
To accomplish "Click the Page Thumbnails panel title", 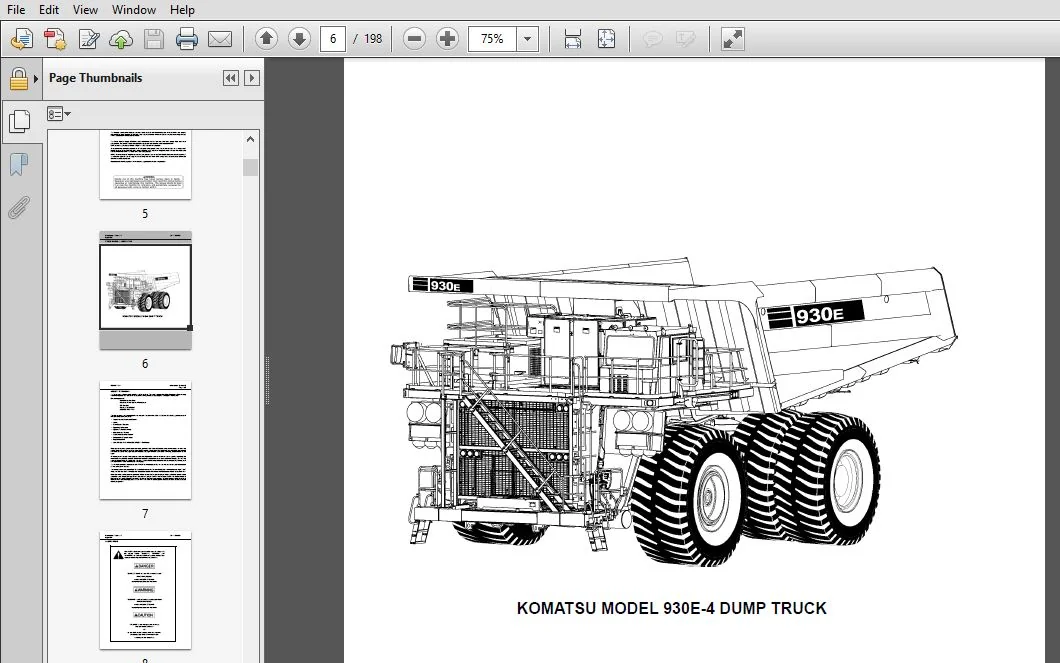I will click(x=95, y=78).
